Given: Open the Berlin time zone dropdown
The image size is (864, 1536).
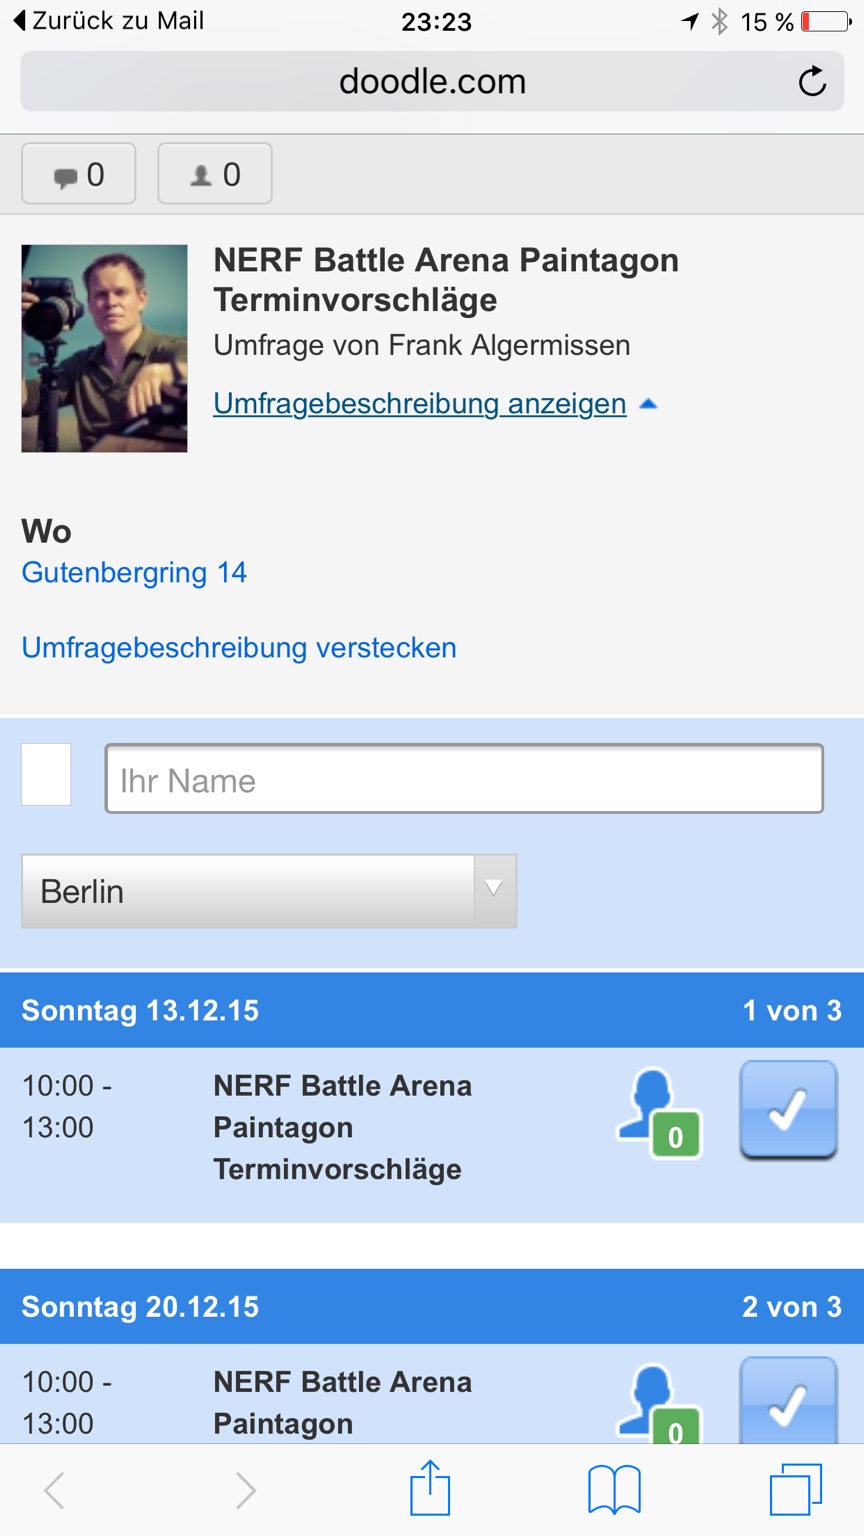Looking at the screenshot, I should [x=269, y=891].
